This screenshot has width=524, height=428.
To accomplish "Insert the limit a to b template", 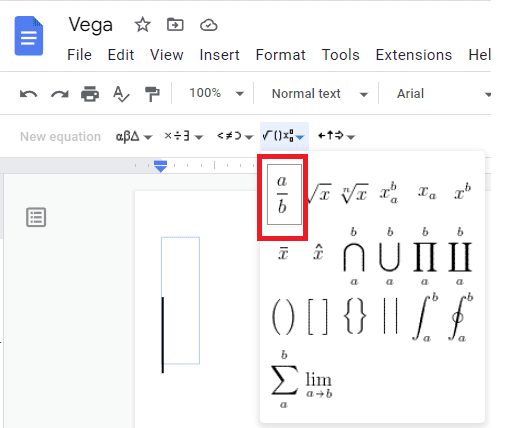I will click(x=319, y=385).
